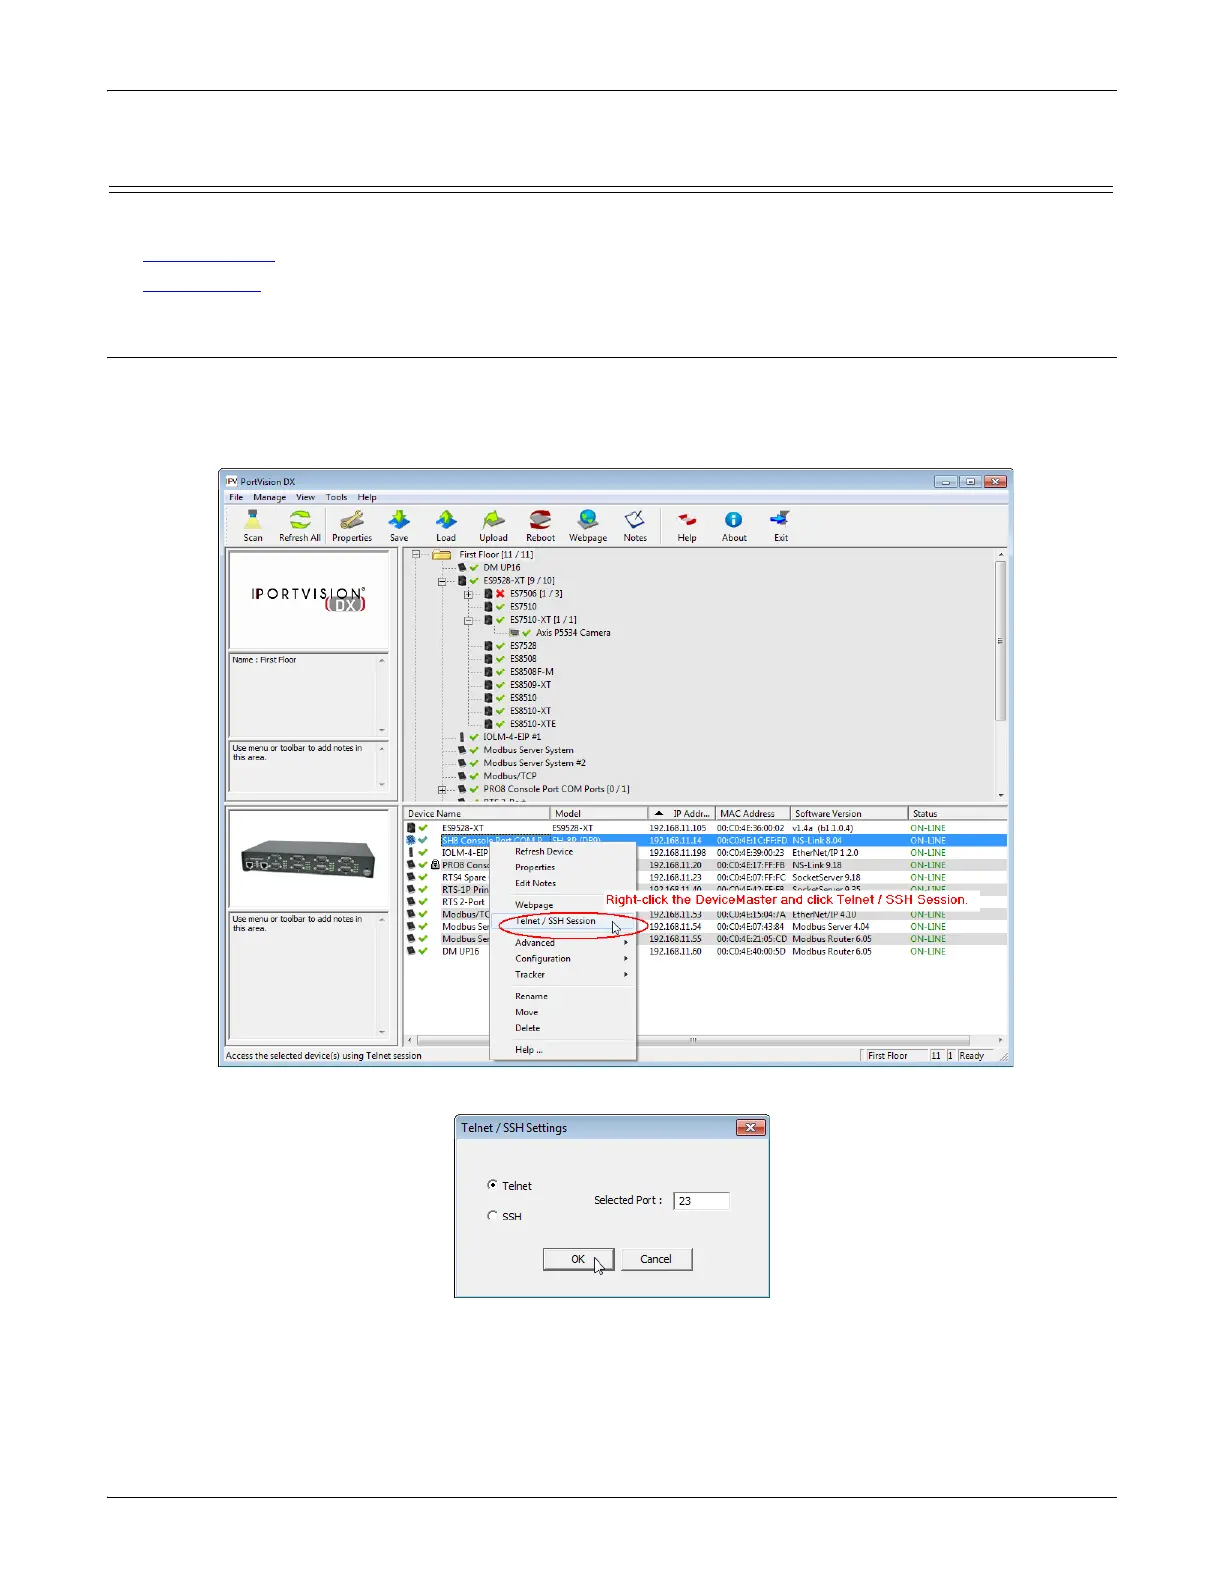Choose Delete in the context menu
Image resolution: width=1224 pixels, height=1584 pixels.
(564, 1029)
